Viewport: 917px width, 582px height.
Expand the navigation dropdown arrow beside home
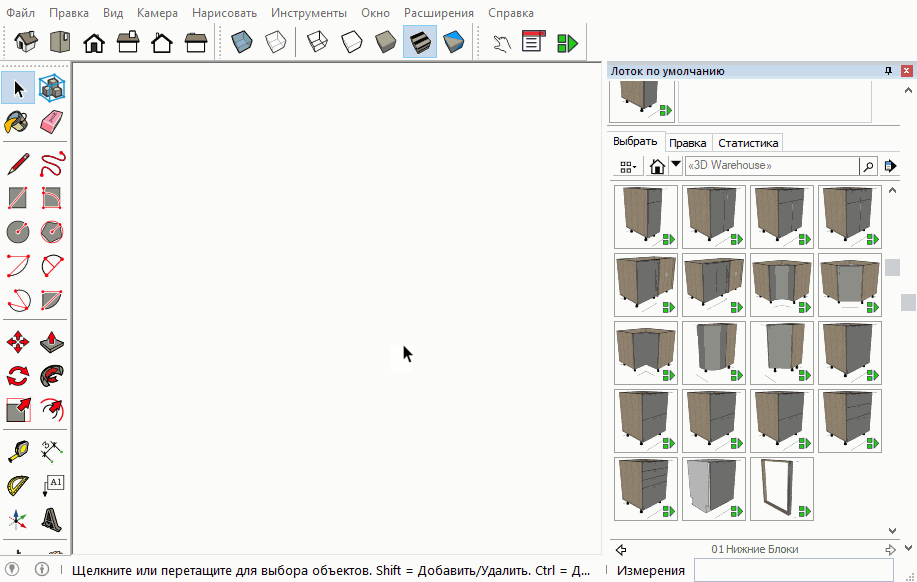(676, 164)
